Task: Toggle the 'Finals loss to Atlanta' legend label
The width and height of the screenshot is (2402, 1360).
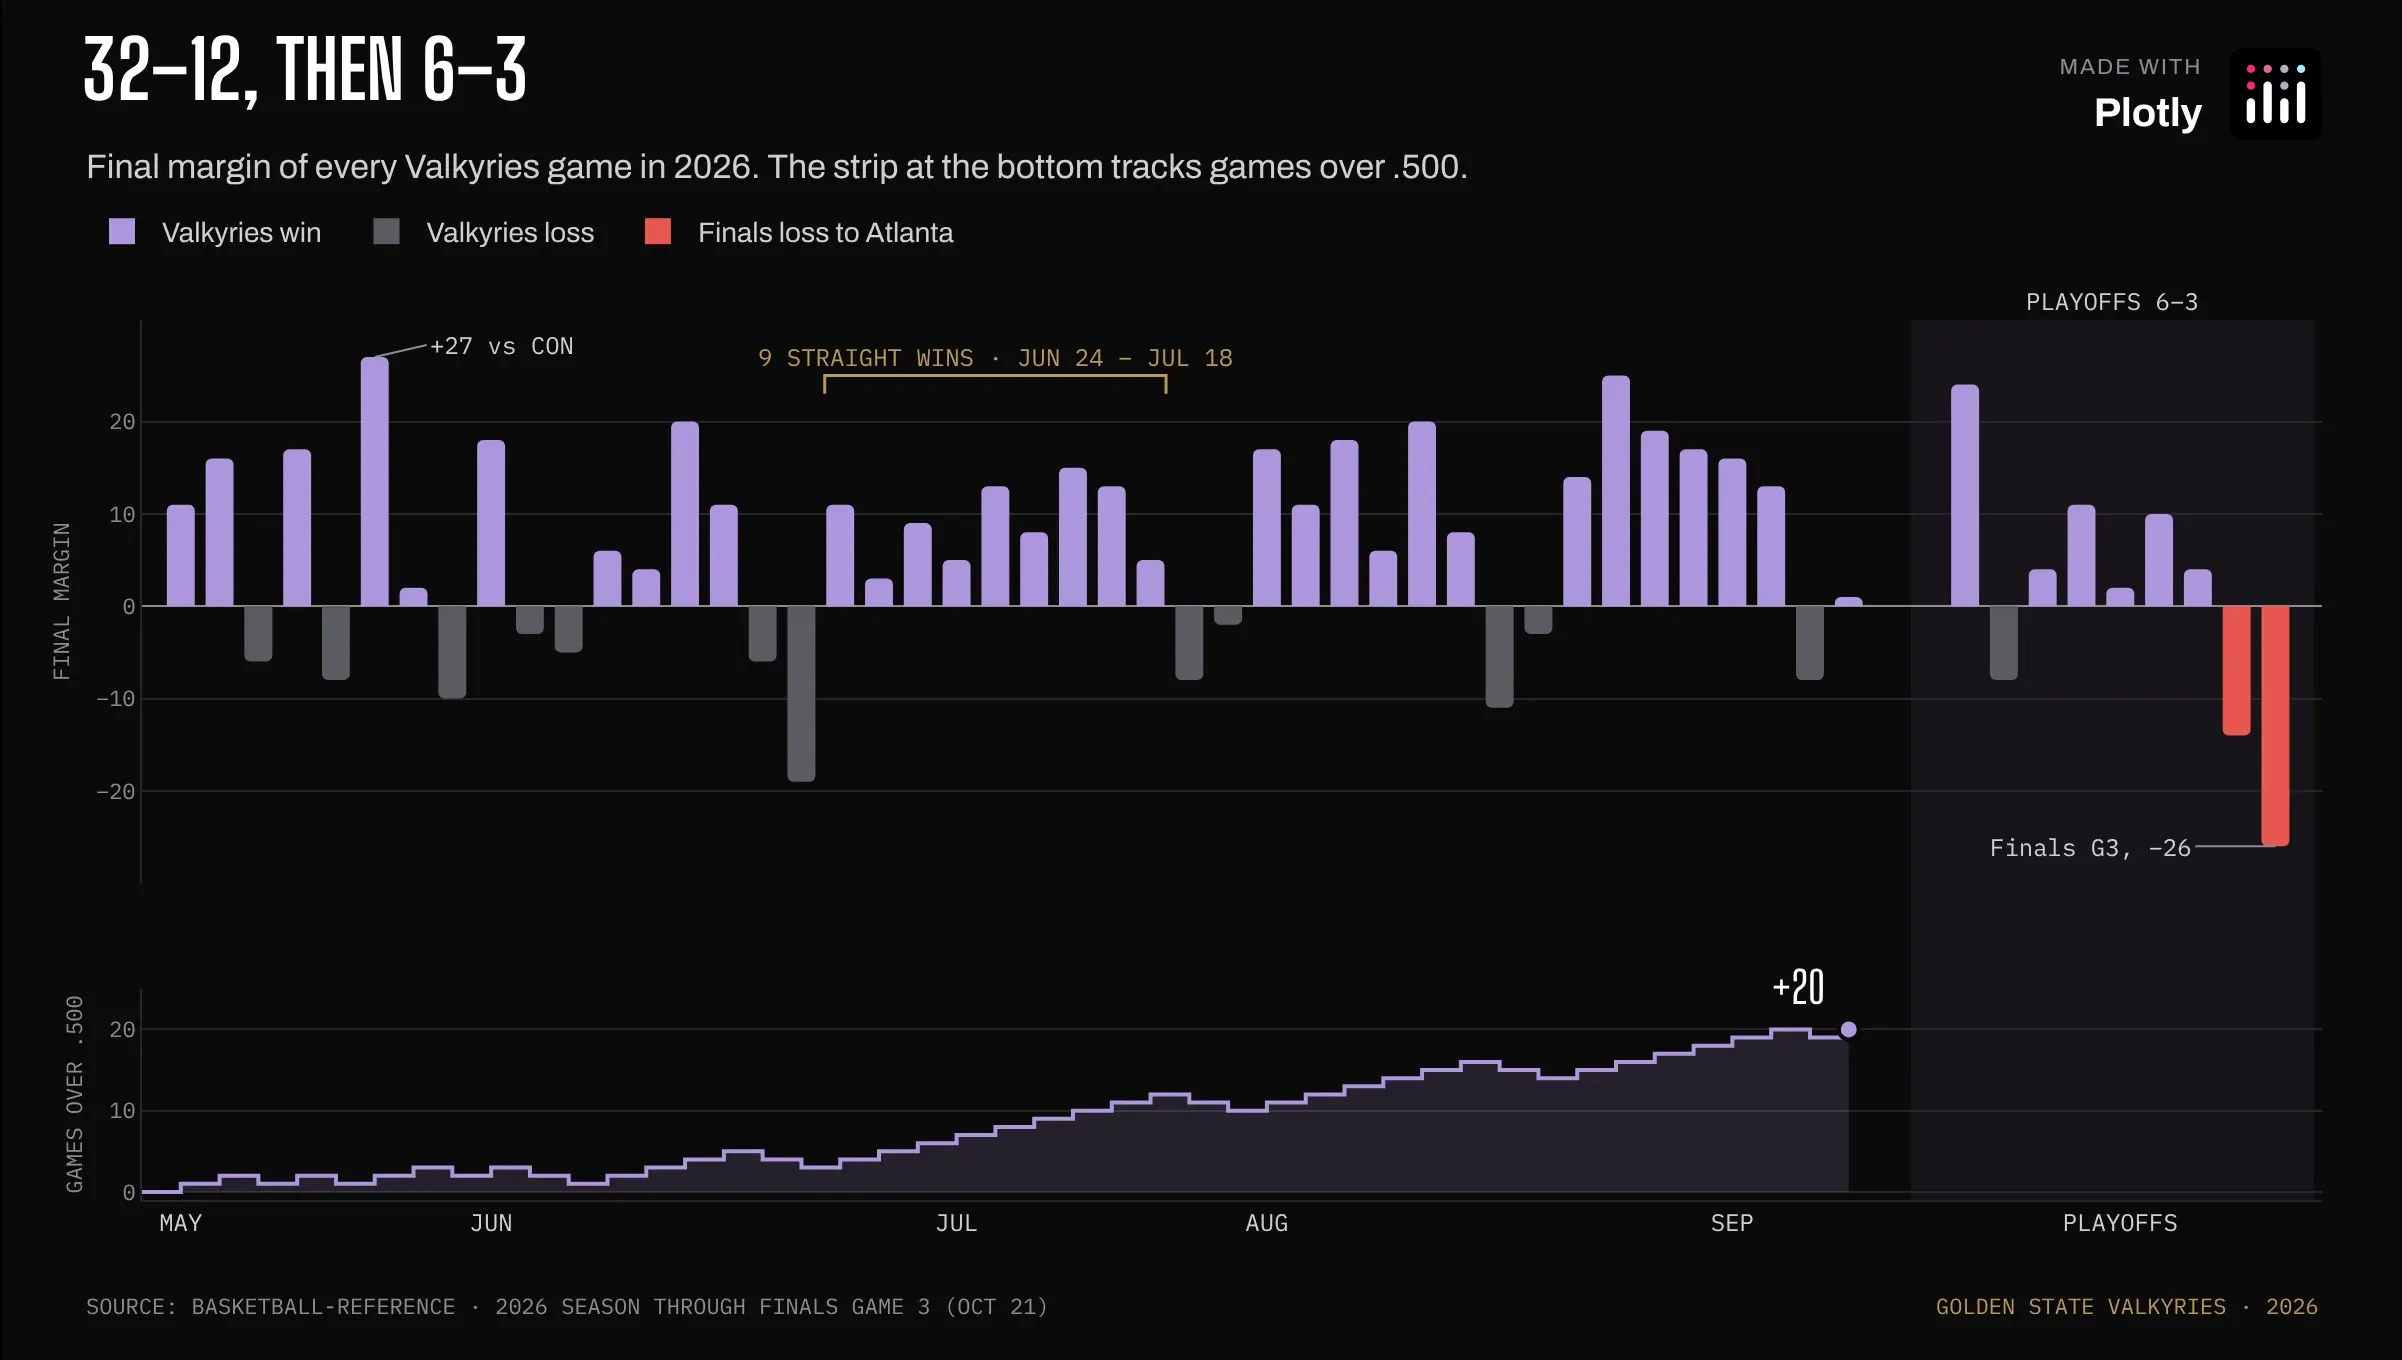Action: click(x=825, y=233)
